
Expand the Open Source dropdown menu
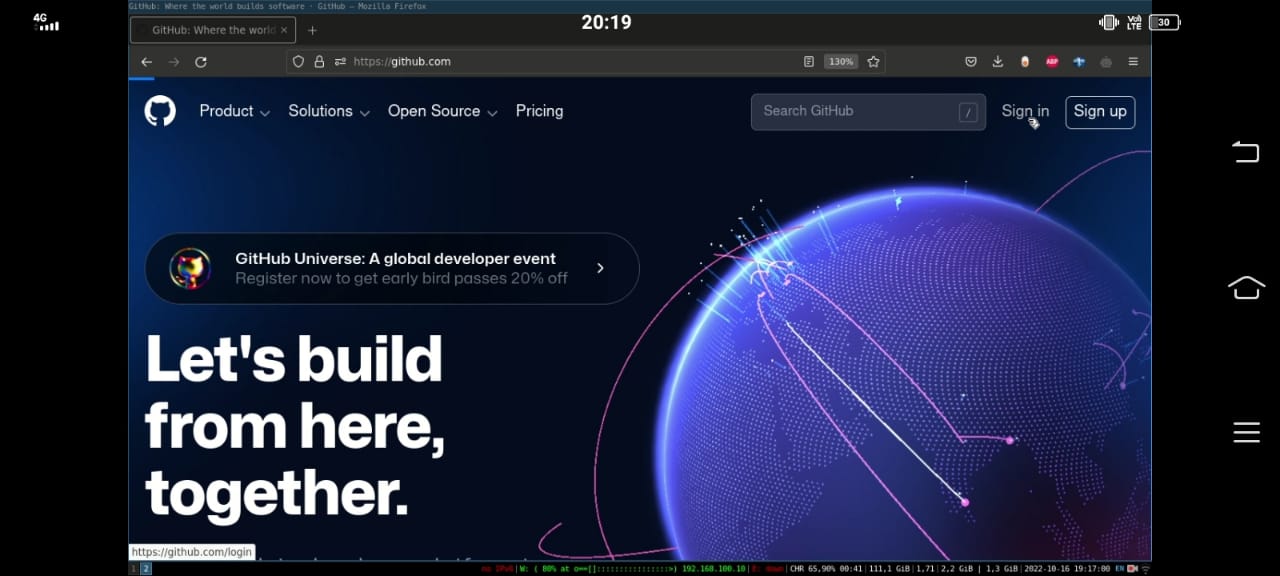point(443,111)
